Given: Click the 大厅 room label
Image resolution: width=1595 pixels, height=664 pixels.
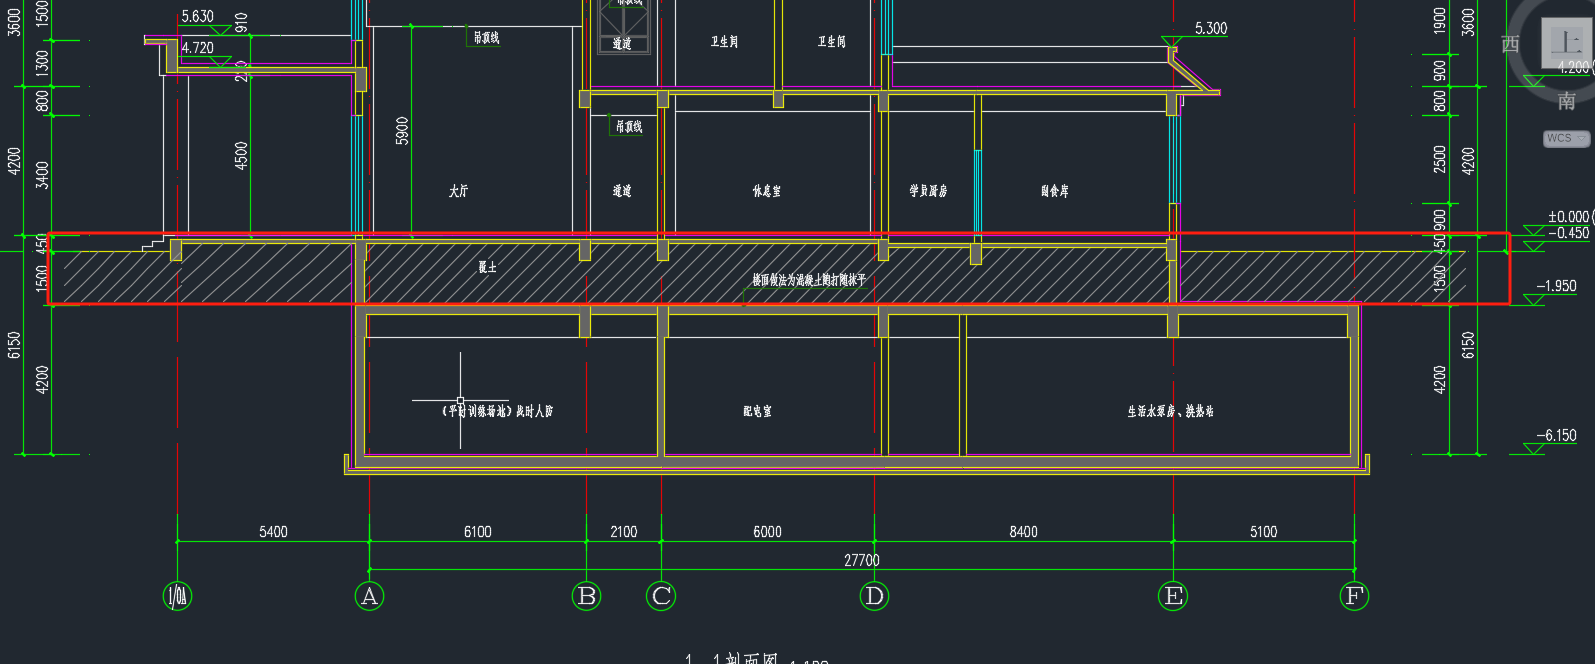Looking at the screenshot, I should pos(458,190).
